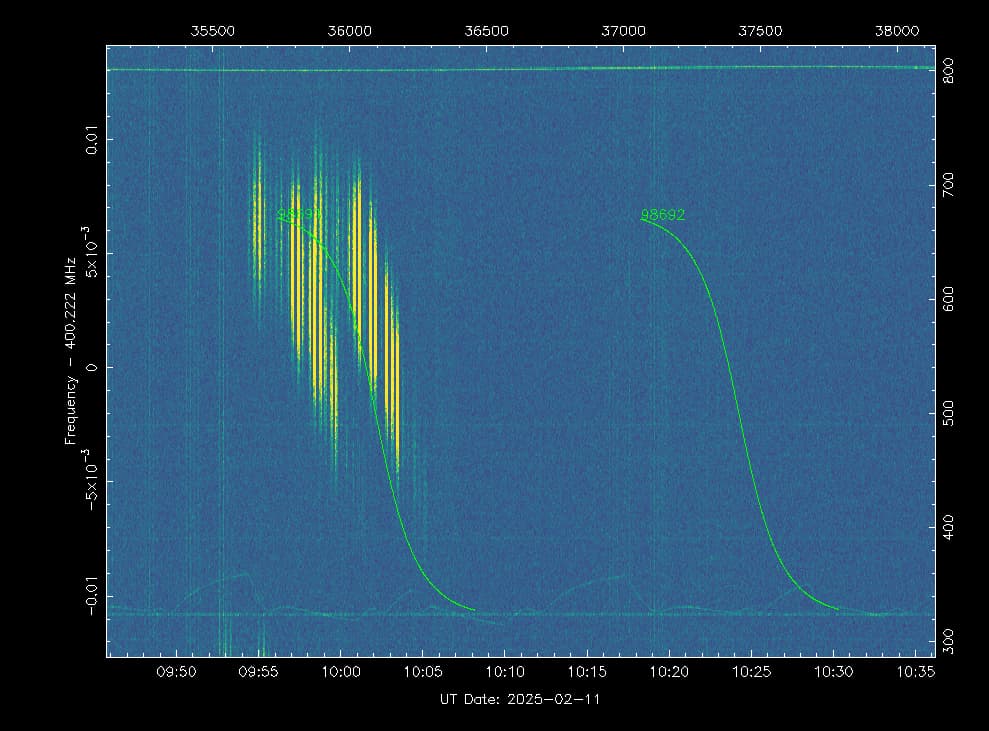This screenshot has width=989, height=731.
Task: Click the 35500 top axis tick label
Action: tap(213, 31)
